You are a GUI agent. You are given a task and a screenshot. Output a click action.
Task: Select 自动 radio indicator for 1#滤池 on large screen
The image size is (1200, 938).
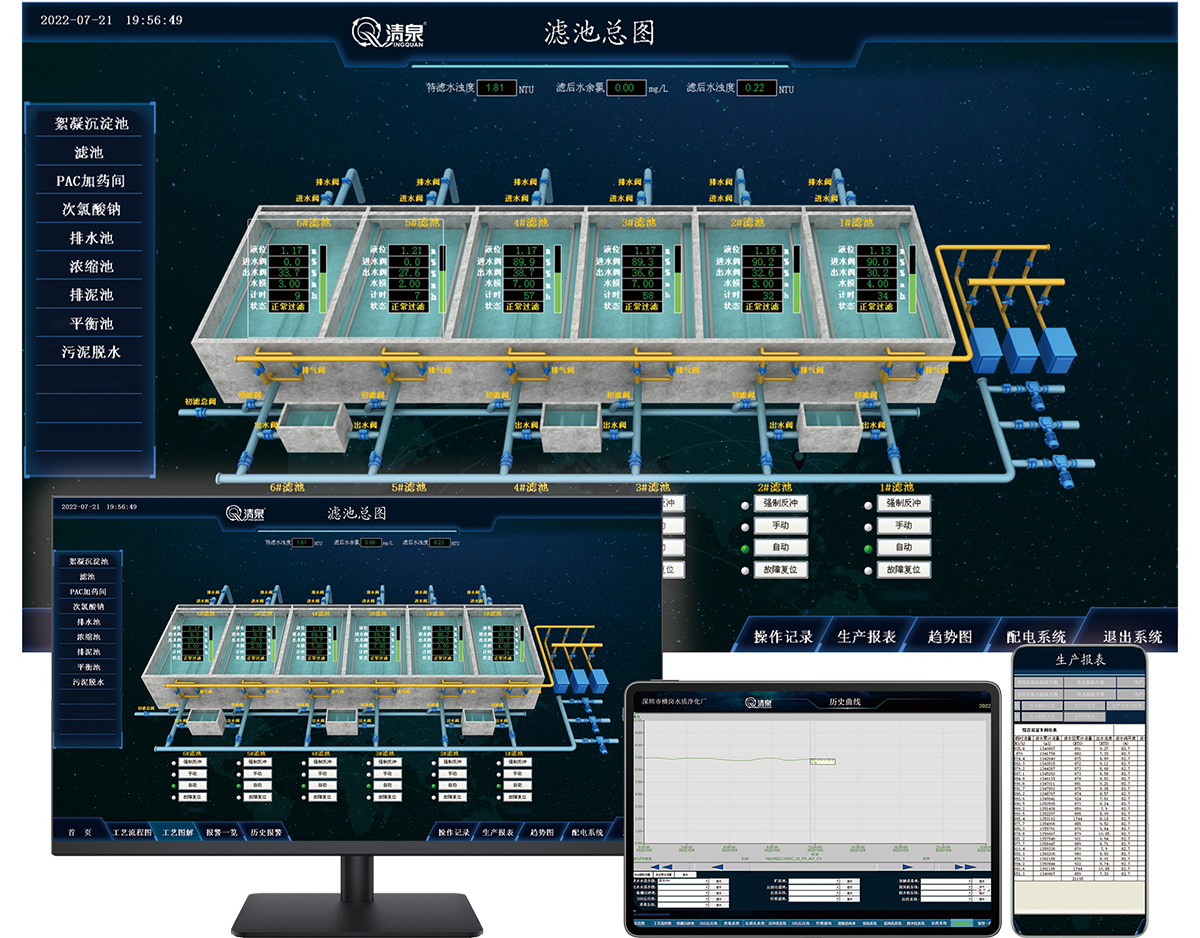[x=869, y=549]
